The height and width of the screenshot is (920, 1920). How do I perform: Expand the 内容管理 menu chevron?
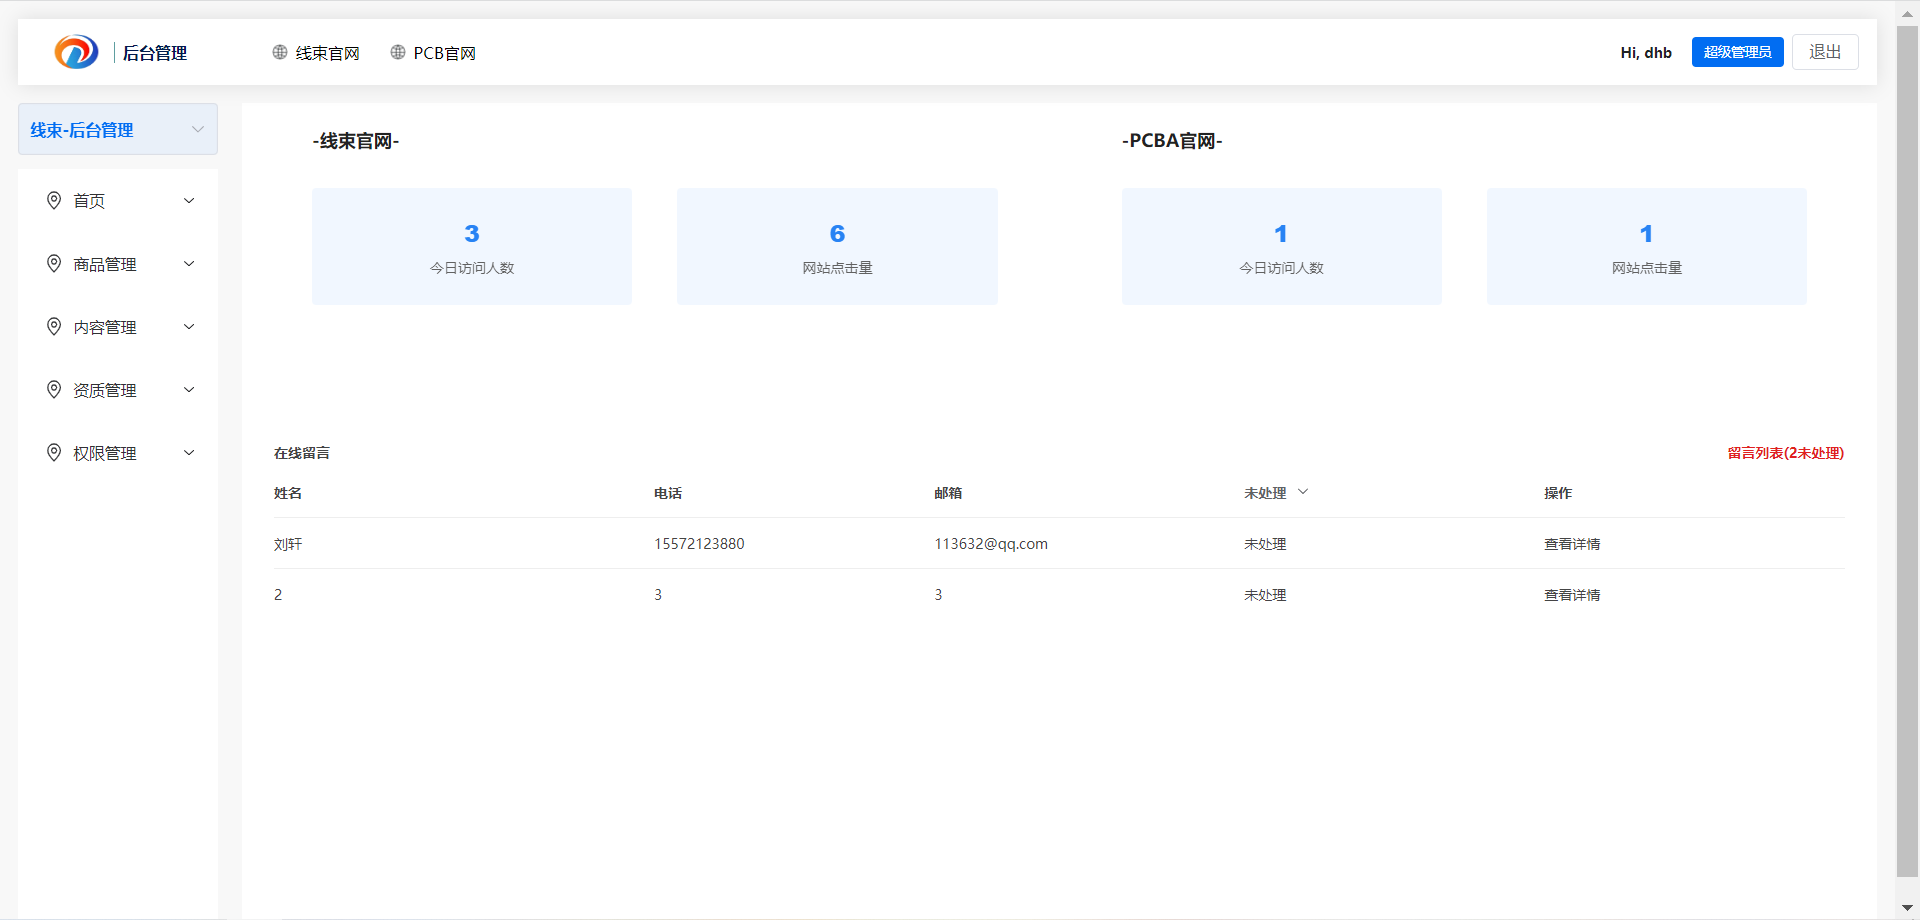pos(189,327)
